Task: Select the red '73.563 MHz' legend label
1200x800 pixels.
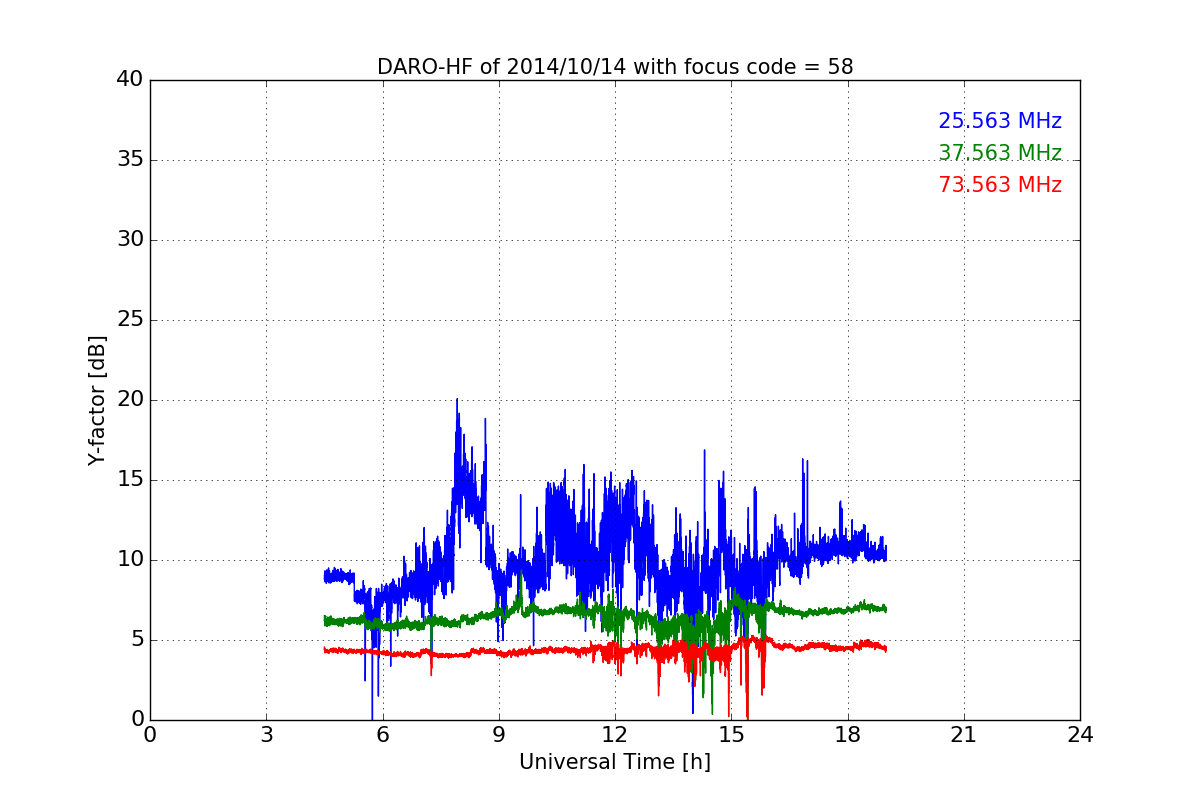Action: [x=1000, y=185]
